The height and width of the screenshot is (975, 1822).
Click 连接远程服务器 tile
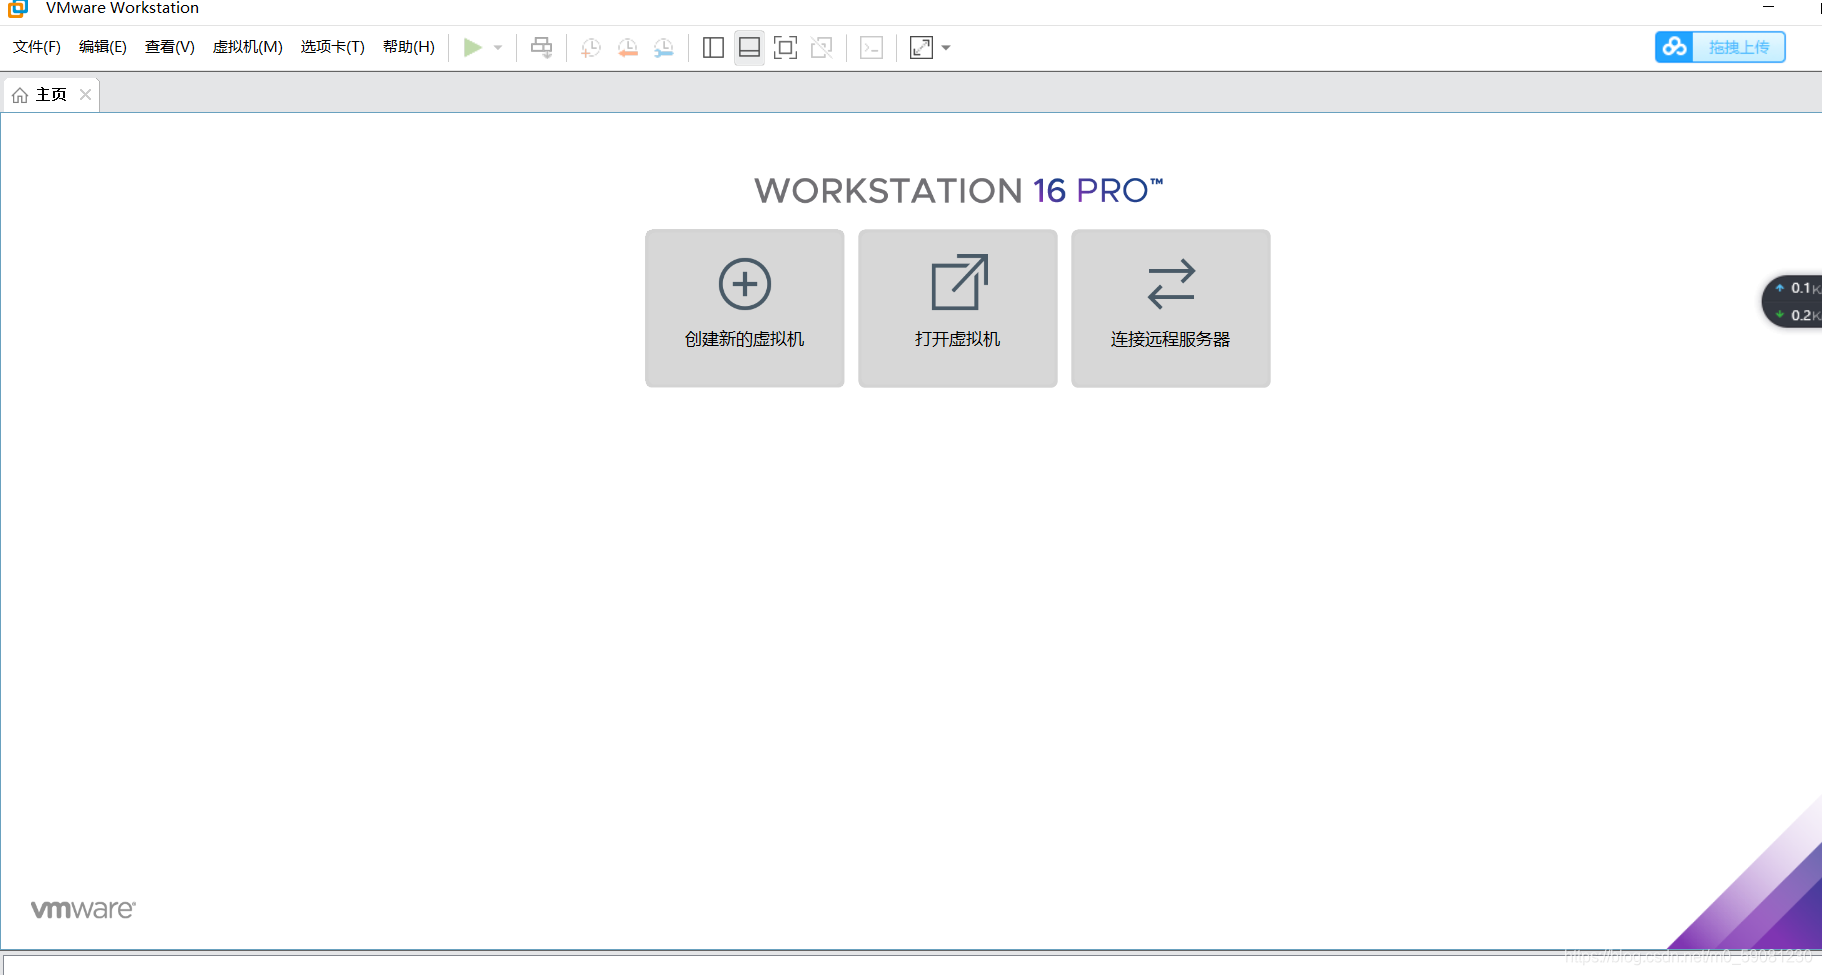(x=1171, y=308)
